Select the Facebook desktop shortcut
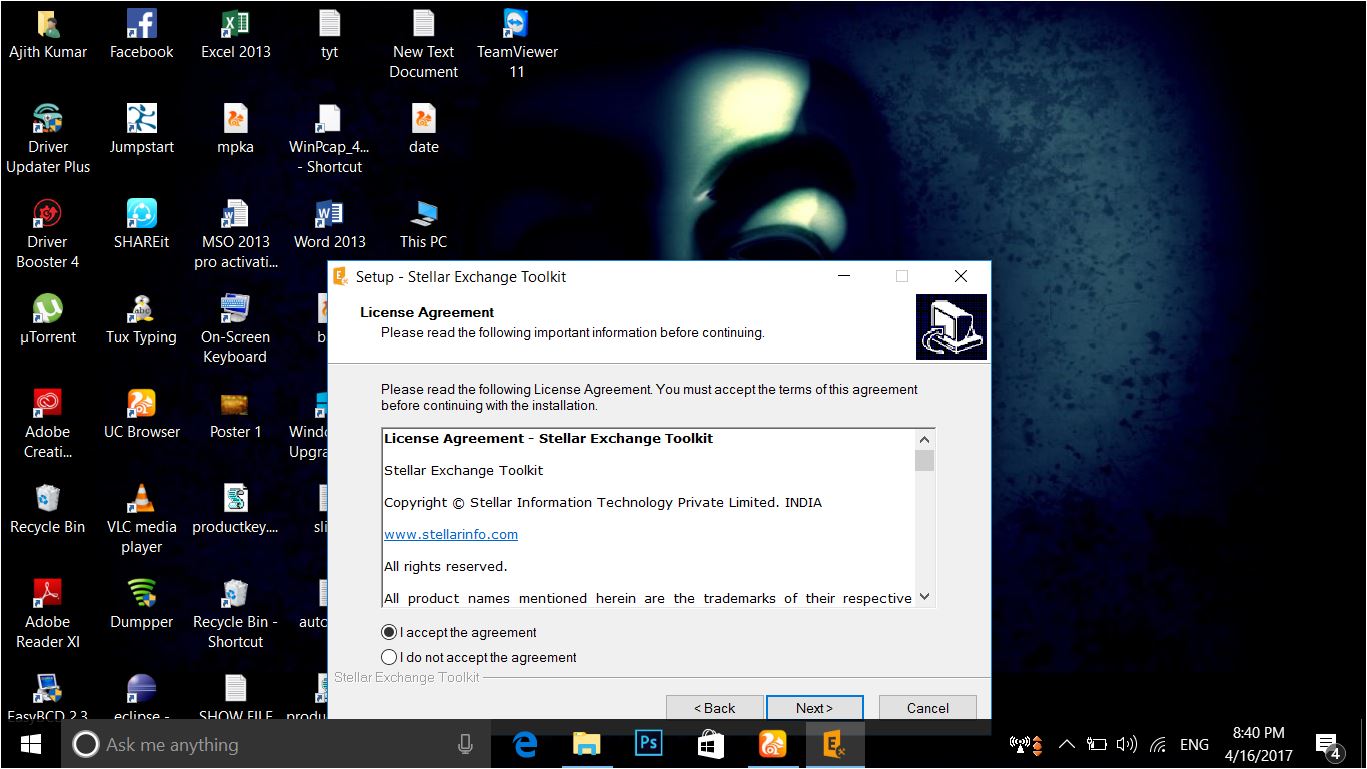Image resolution: width=1367 pixels, height=769 pixels. 141,35
